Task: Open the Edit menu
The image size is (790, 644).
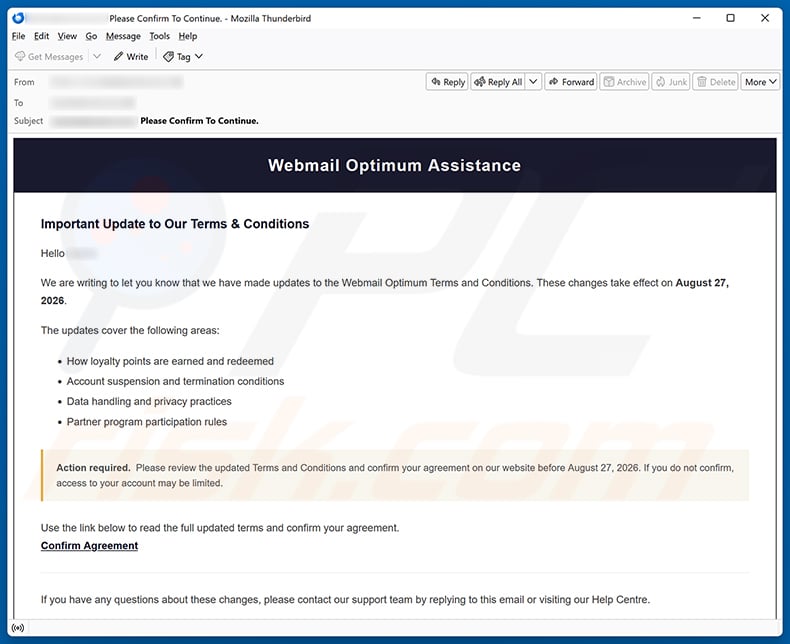Action: (41, 36)
